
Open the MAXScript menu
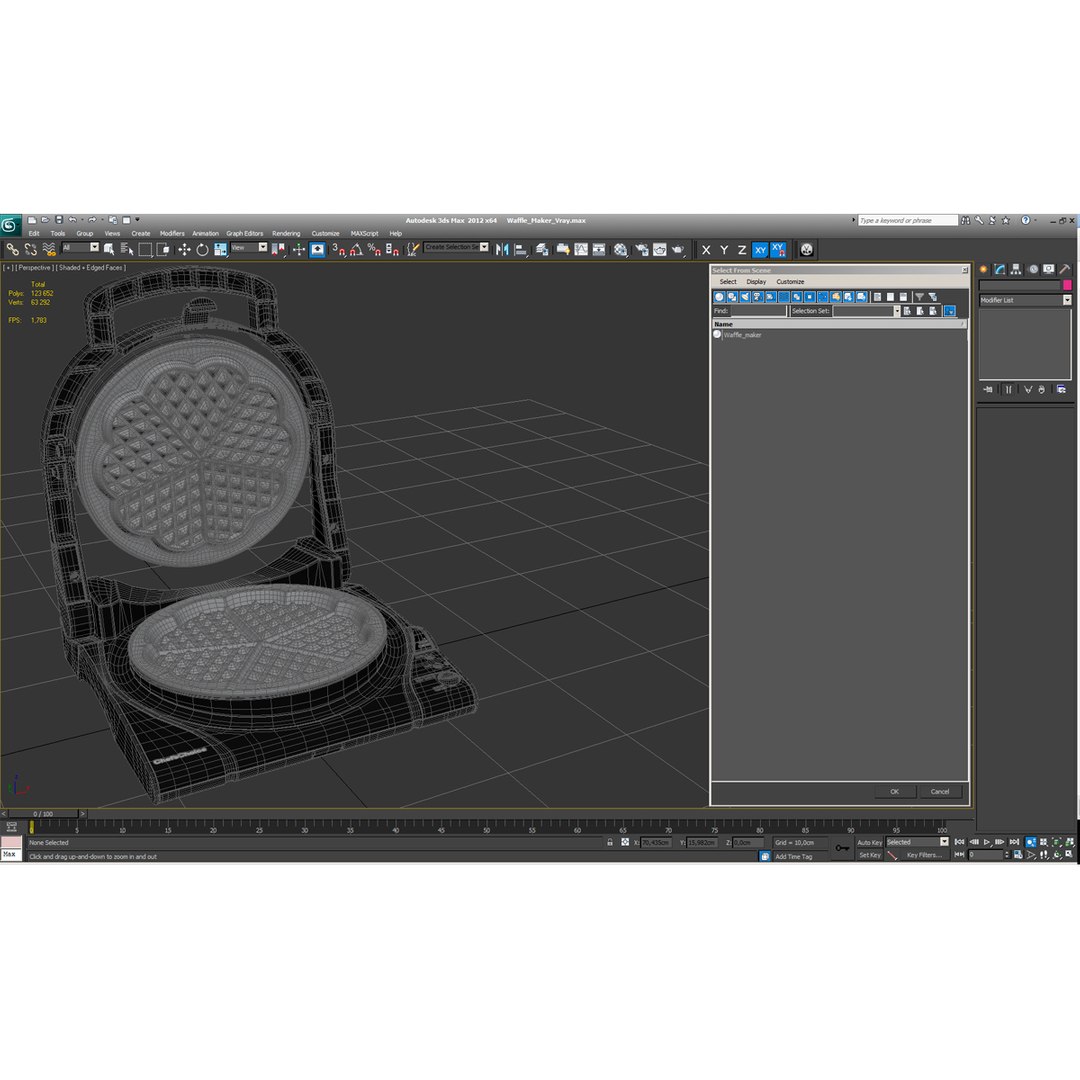coord(364,233)
